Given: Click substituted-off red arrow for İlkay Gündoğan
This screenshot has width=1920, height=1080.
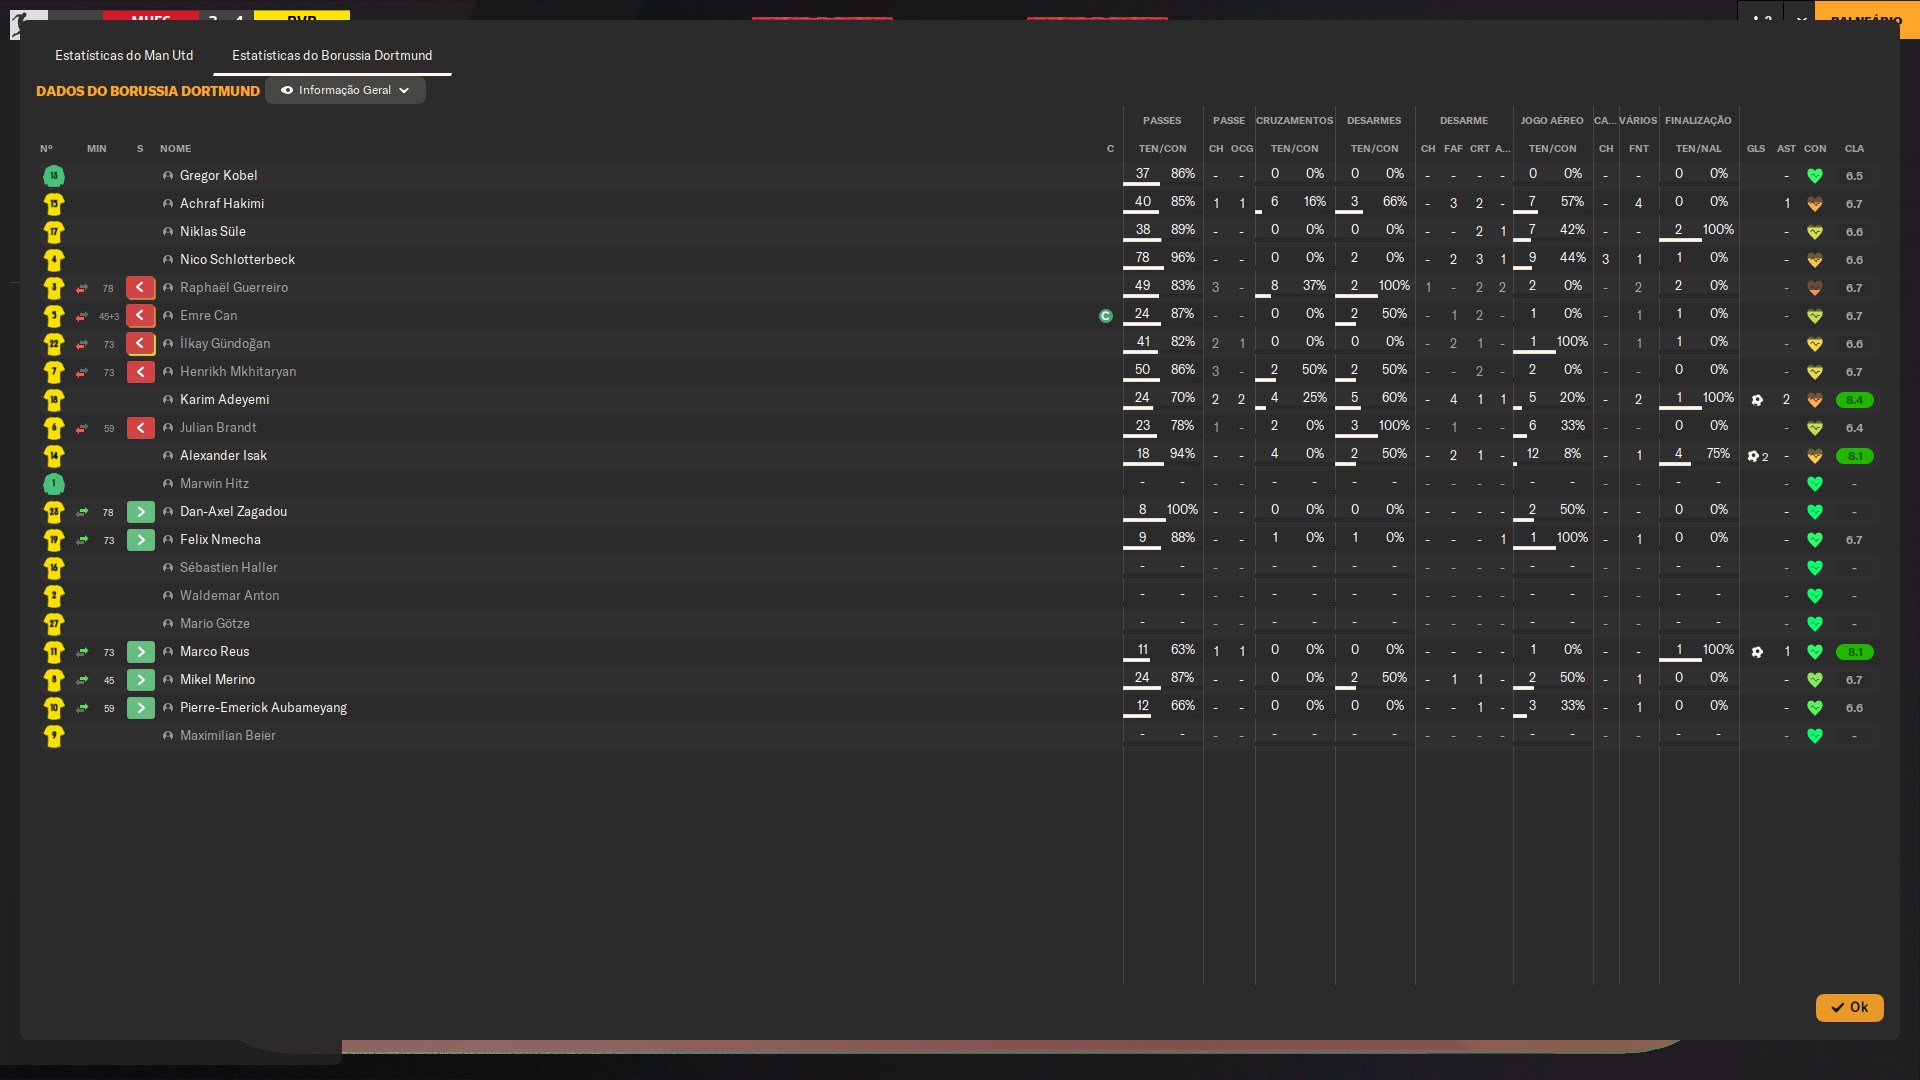Looking at the screenshot, I should pyautogui.click(x=141, y=344).
